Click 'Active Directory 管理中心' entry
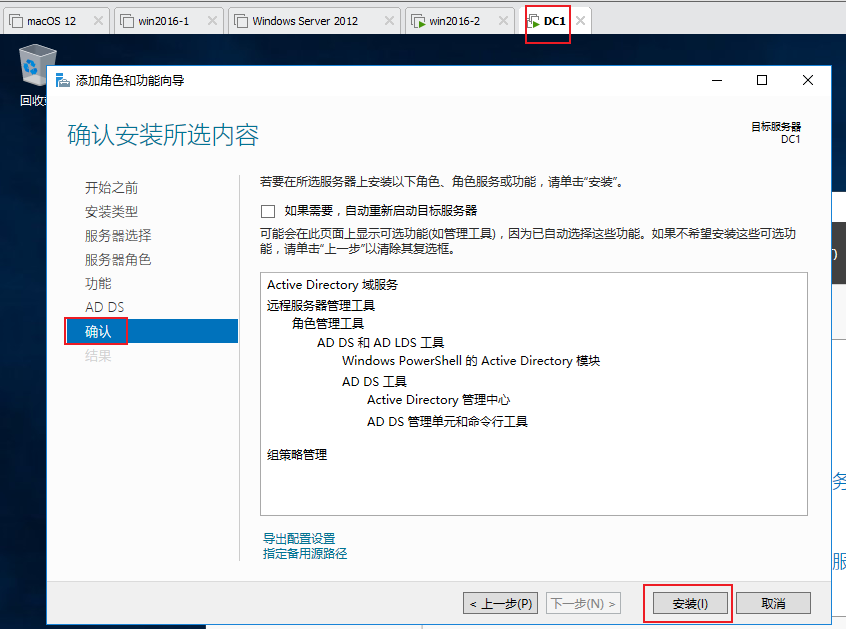846x629 pixels. tap(439, 400)
